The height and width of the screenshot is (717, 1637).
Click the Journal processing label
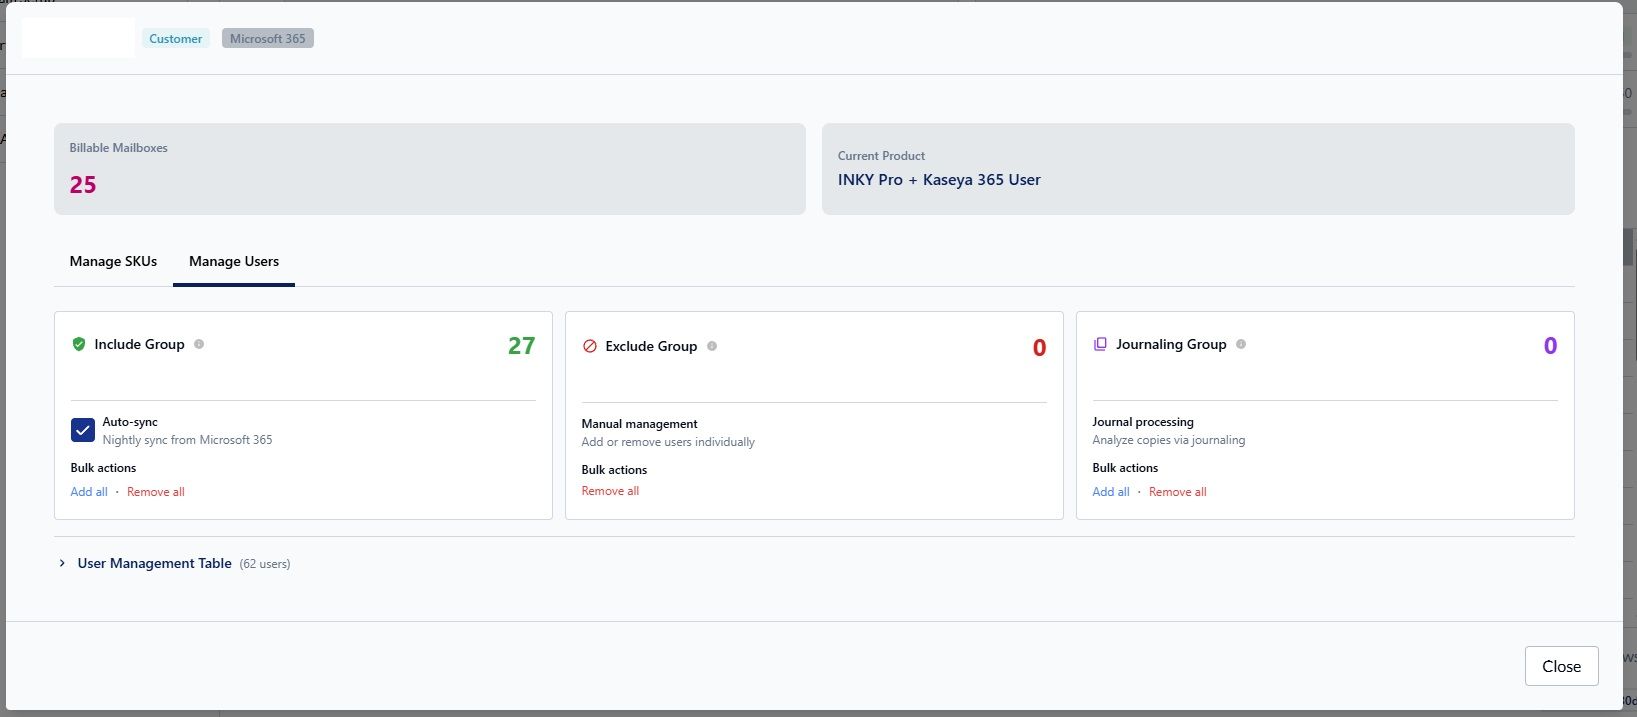1143,422
